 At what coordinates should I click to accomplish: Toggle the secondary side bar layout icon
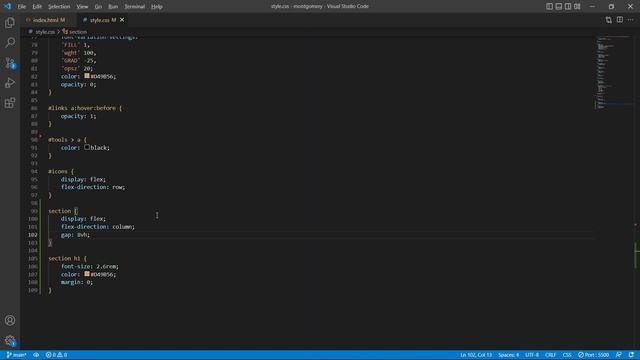point(568,6)
